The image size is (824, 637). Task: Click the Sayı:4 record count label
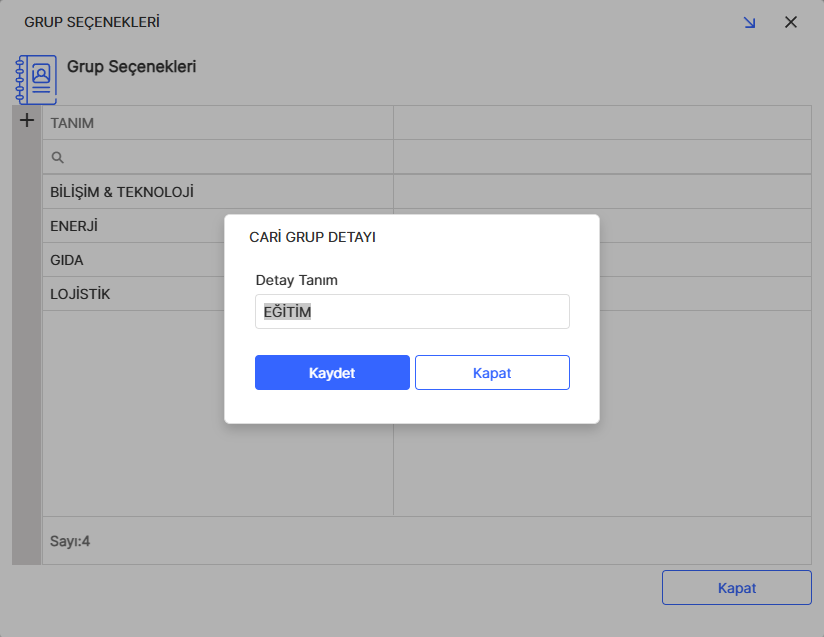pos(70,539)
